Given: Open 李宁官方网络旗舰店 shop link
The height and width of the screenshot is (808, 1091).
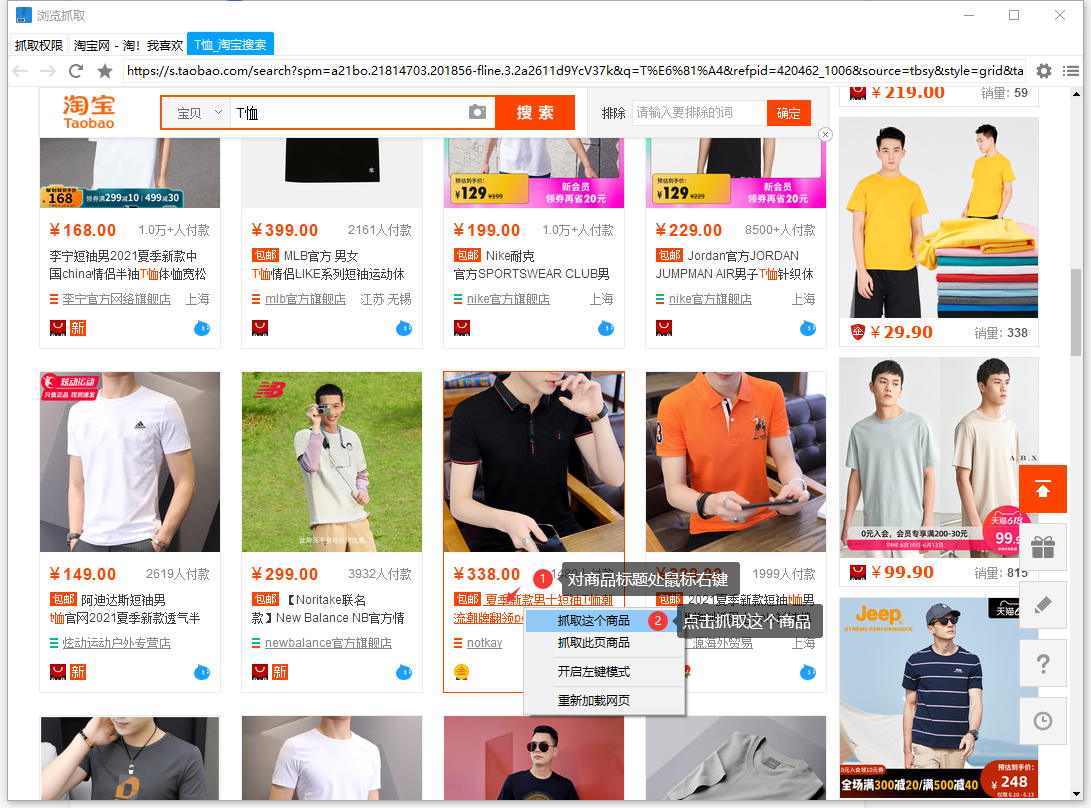Looking at the screenshot, I should click(116, 299).
